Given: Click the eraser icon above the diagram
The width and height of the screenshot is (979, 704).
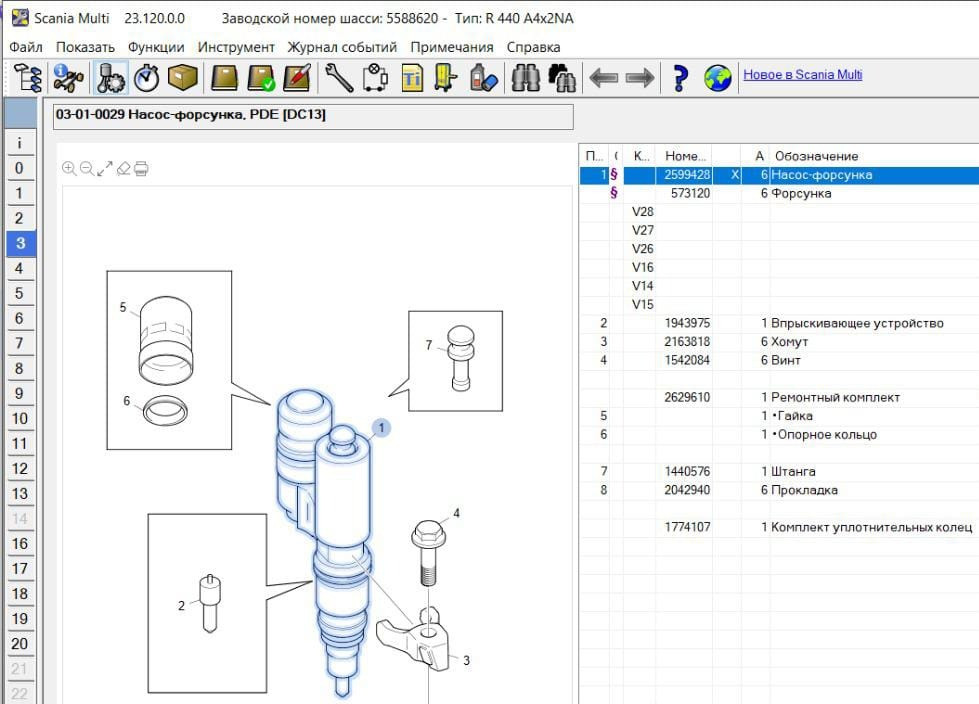Looking at the screenshot, I should tap(124, 169).
